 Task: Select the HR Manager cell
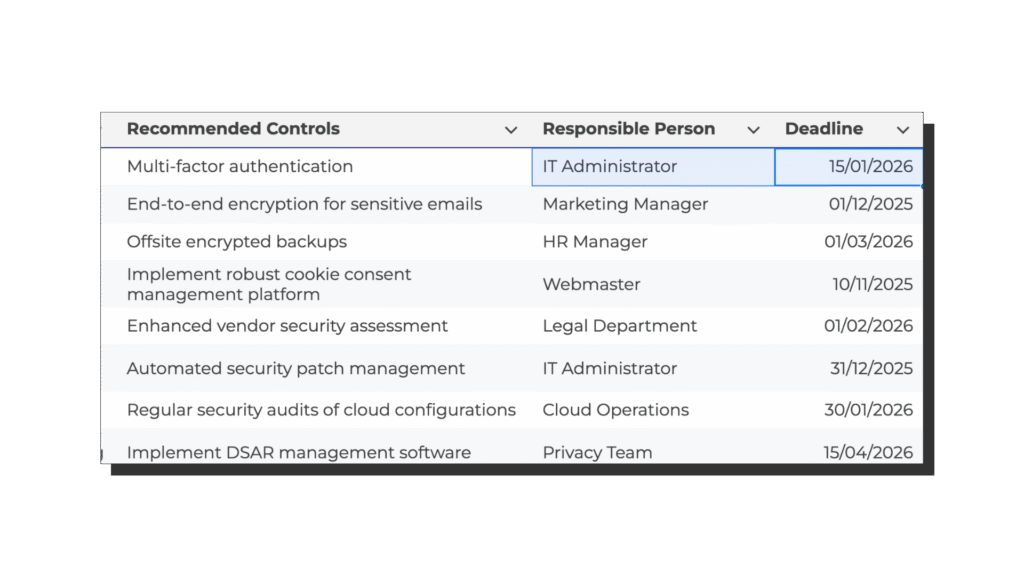595,242
